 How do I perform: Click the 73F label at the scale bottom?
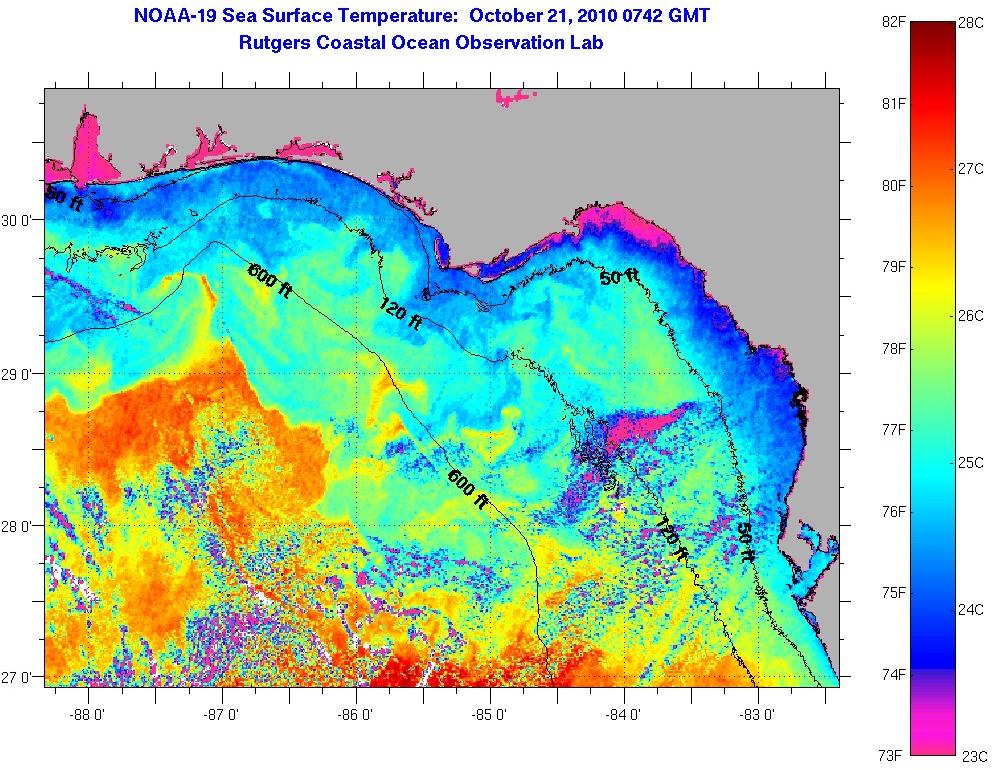pyautogui.click(x=892, y=755)
